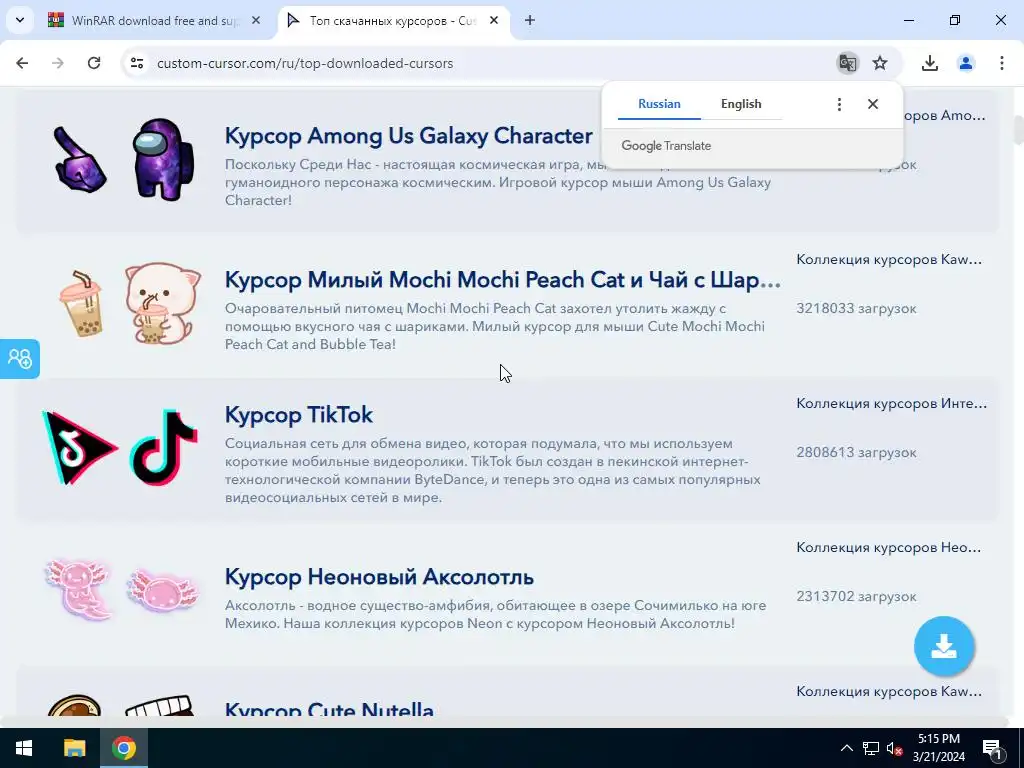Open Курсор Милый Mochi Mochi Peach Cat link

click(503, 280)
